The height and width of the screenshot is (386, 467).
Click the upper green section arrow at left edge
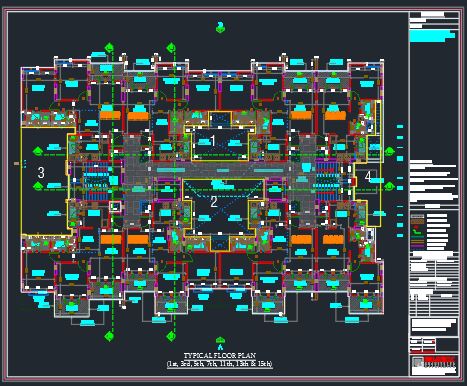[x=38, y=151]
